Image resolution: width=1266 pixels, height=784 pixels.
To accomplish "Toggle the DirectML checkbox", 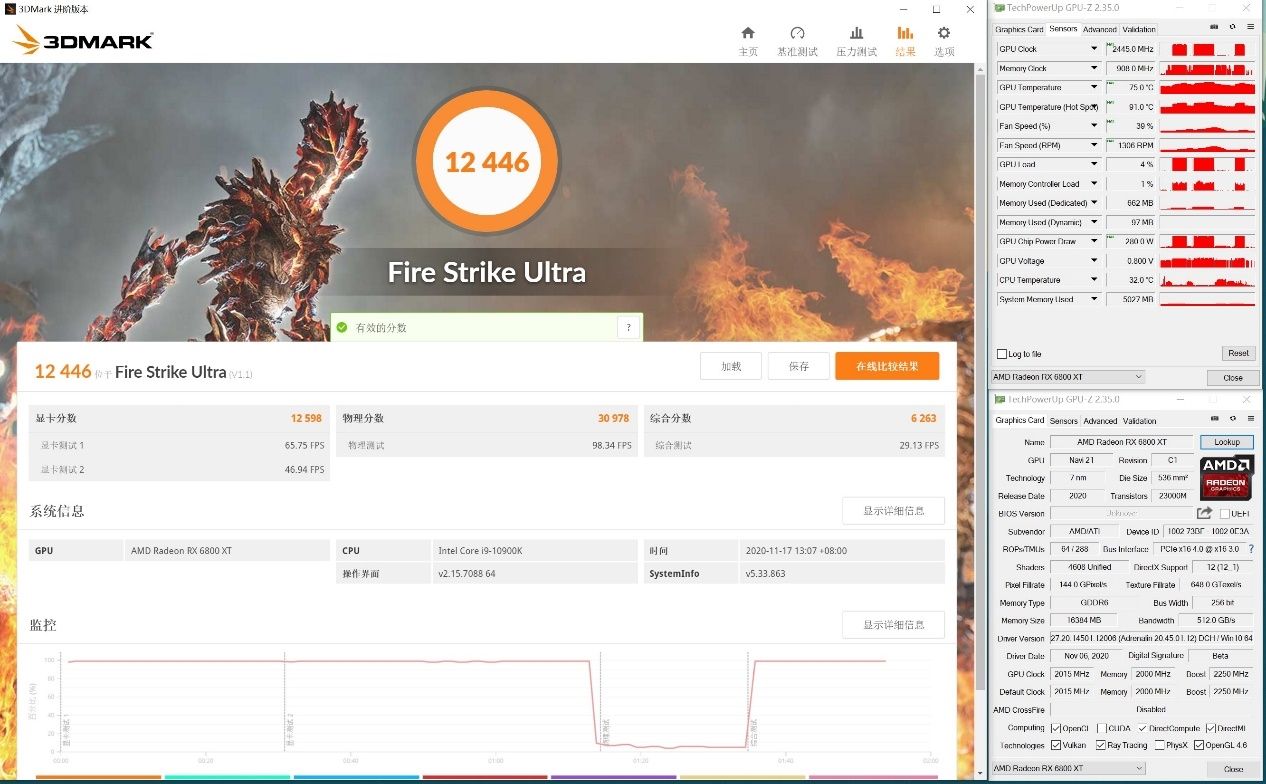I will (x=1211, y=728).
